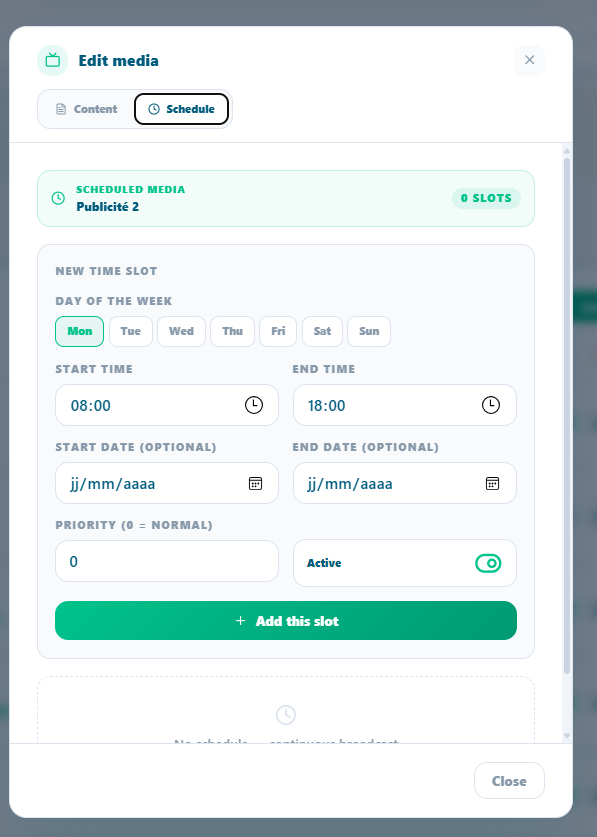Image resolution: width=597 pixels, height=837 pixels.
Task: Click the Start Time field showing 08:00
Action: [167, 405]
